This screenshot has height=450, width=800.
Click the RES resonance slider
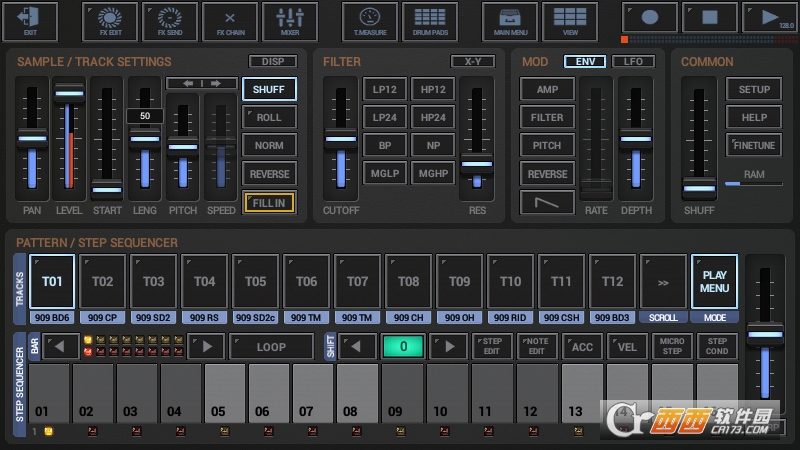[x=477, y=138]
